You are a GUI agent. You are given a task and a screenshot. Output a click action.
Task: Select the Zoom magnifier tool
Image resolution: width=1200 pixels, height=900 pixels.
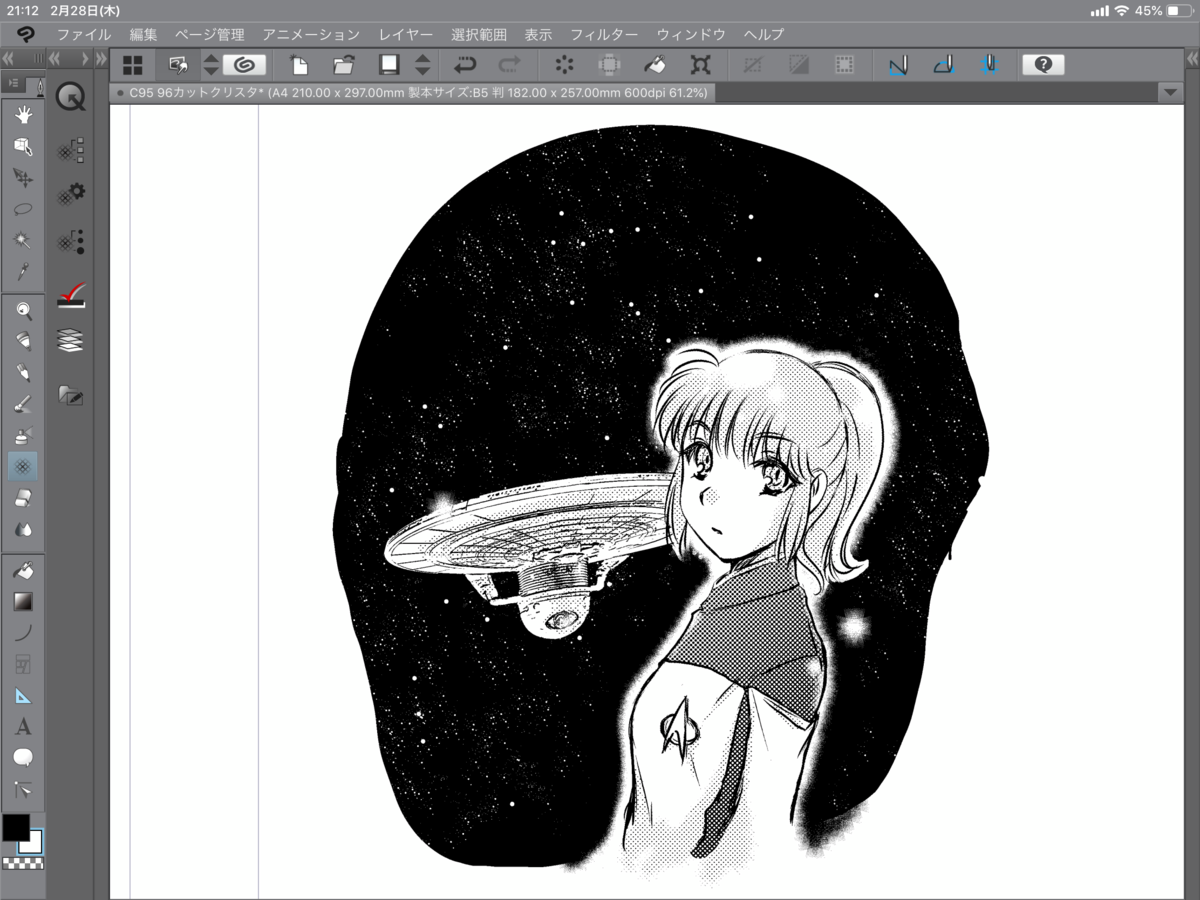point(23,310)
